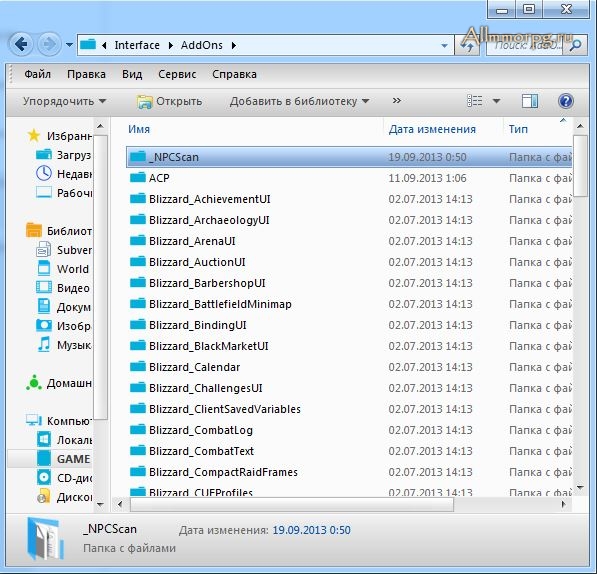
Task: Open Документы library in sidebar
Action: coord(64,307)
